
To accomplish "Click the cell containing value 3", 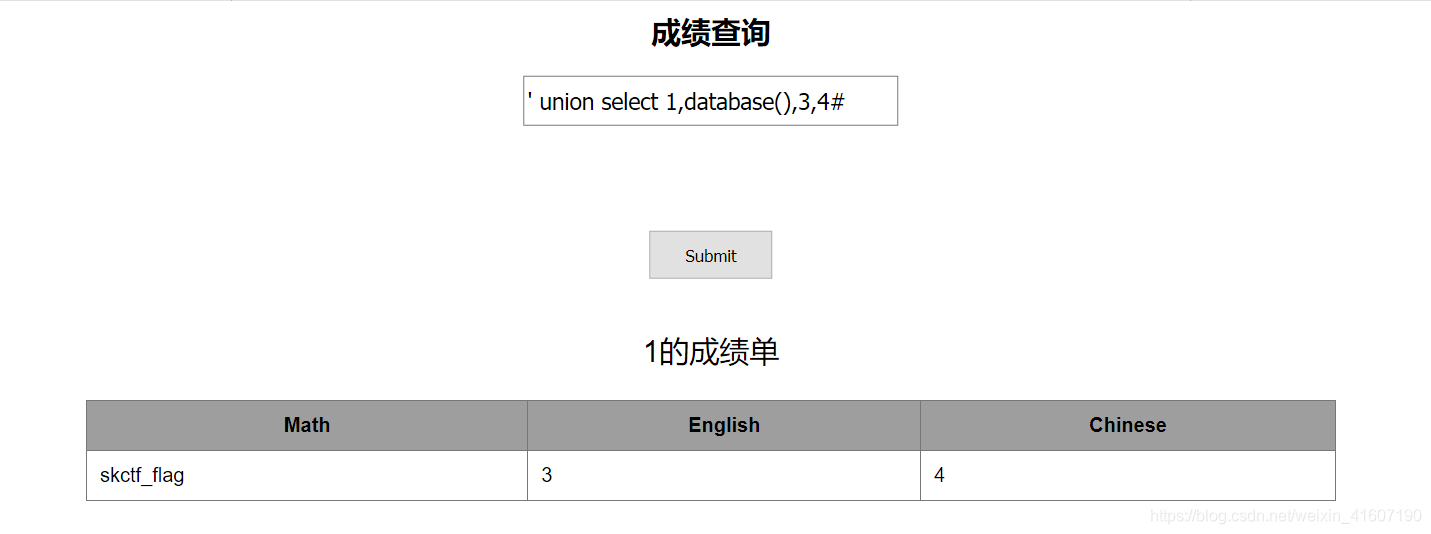I will tap(724, 475).
